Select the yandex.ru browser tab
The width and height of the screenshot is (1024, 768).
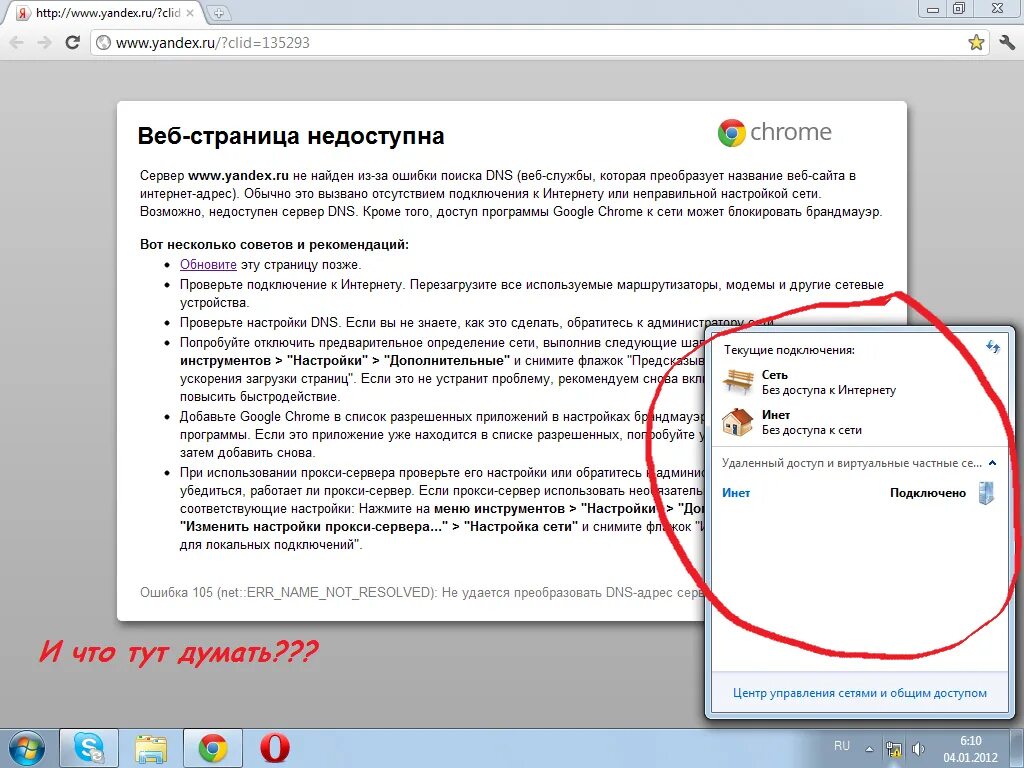pos(105,12)
